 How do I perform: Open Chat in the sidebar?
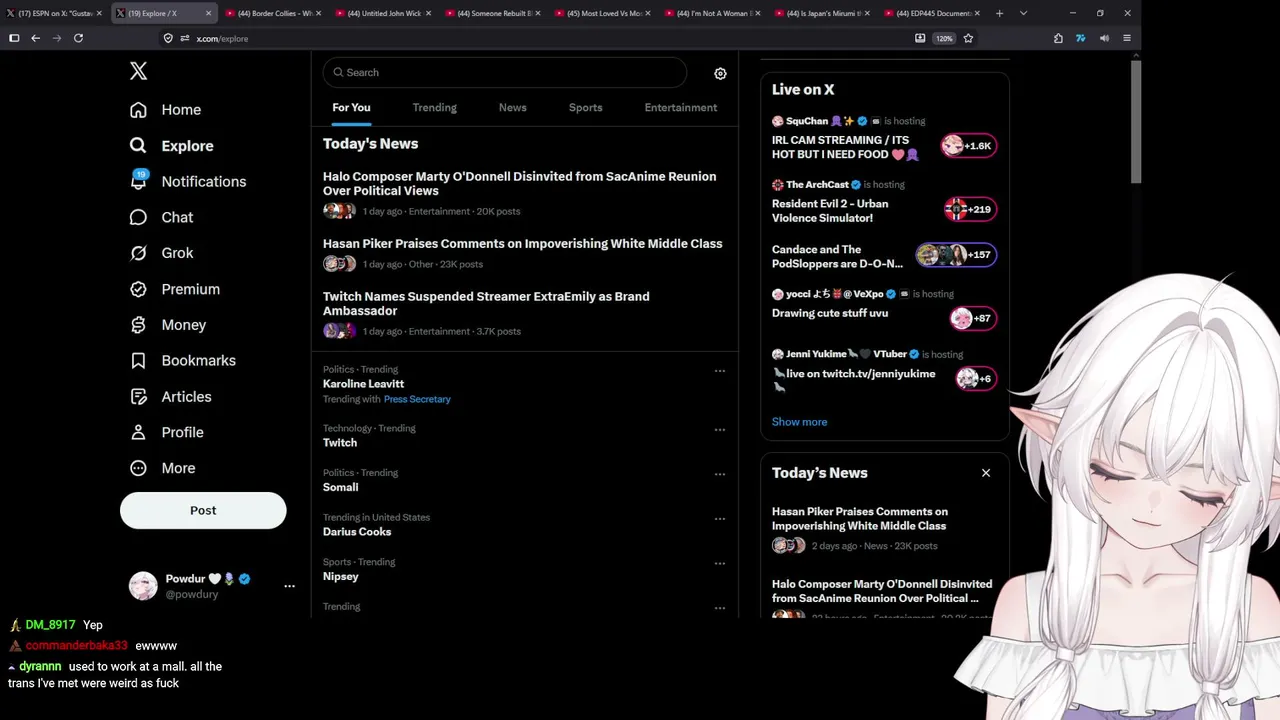(162, 217)
